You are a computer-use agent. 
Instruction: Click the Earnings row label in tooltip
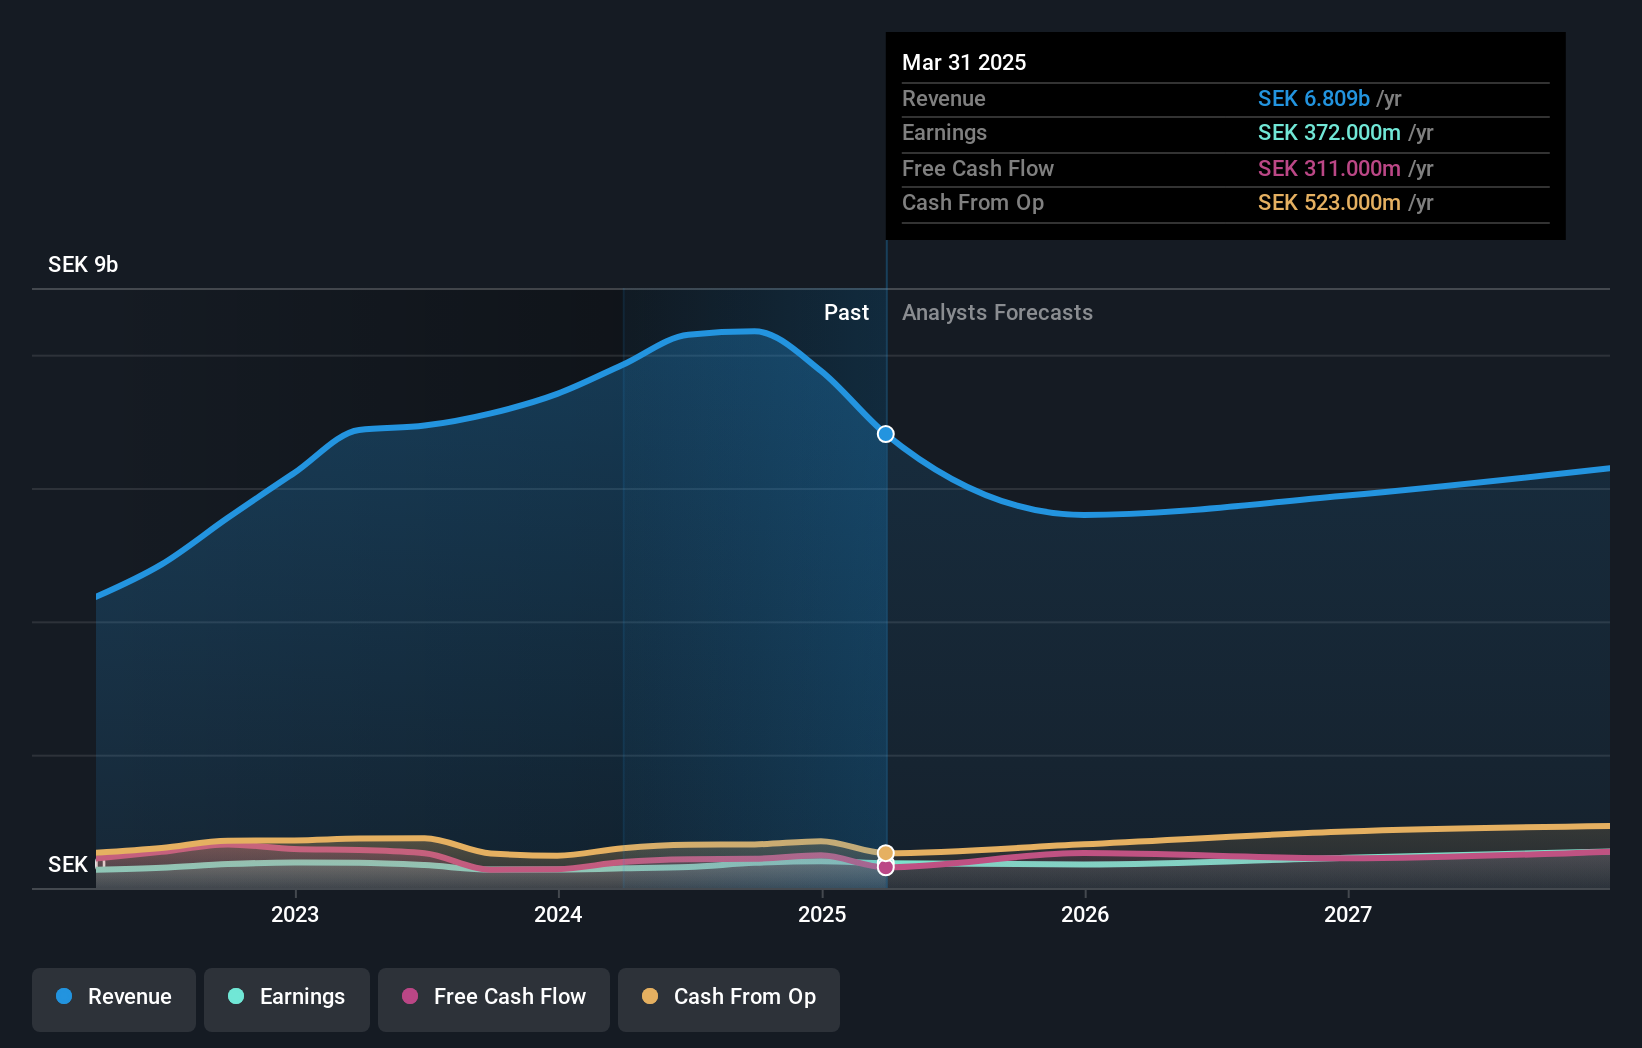pyautogui.click(x=944, y=132)
